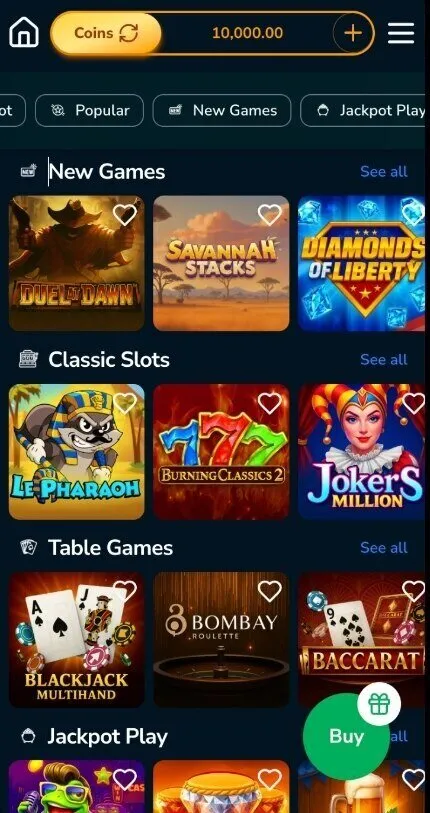
Task: Launch the Diamonds of Liberty game
Action: click(x=364, y=263)
